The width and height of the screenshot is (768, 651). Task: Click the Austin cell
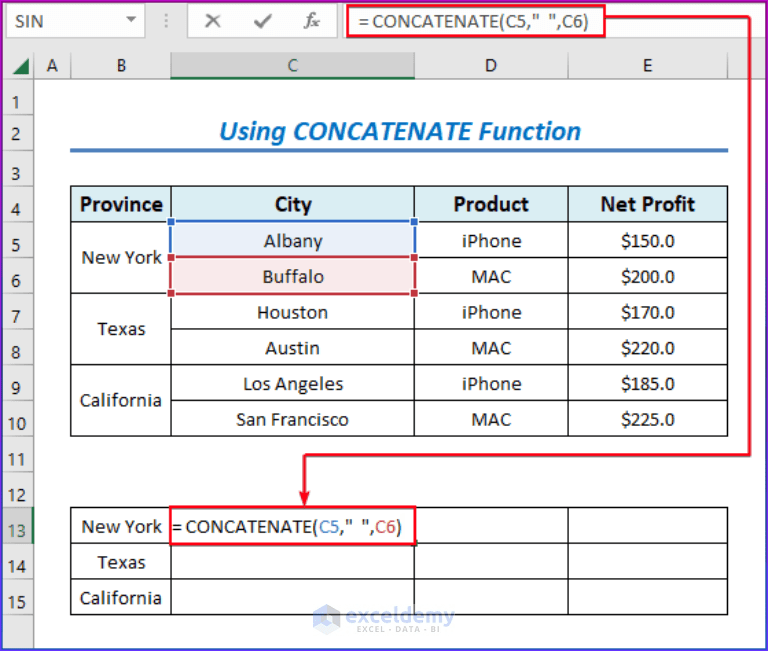click(292, 348)
